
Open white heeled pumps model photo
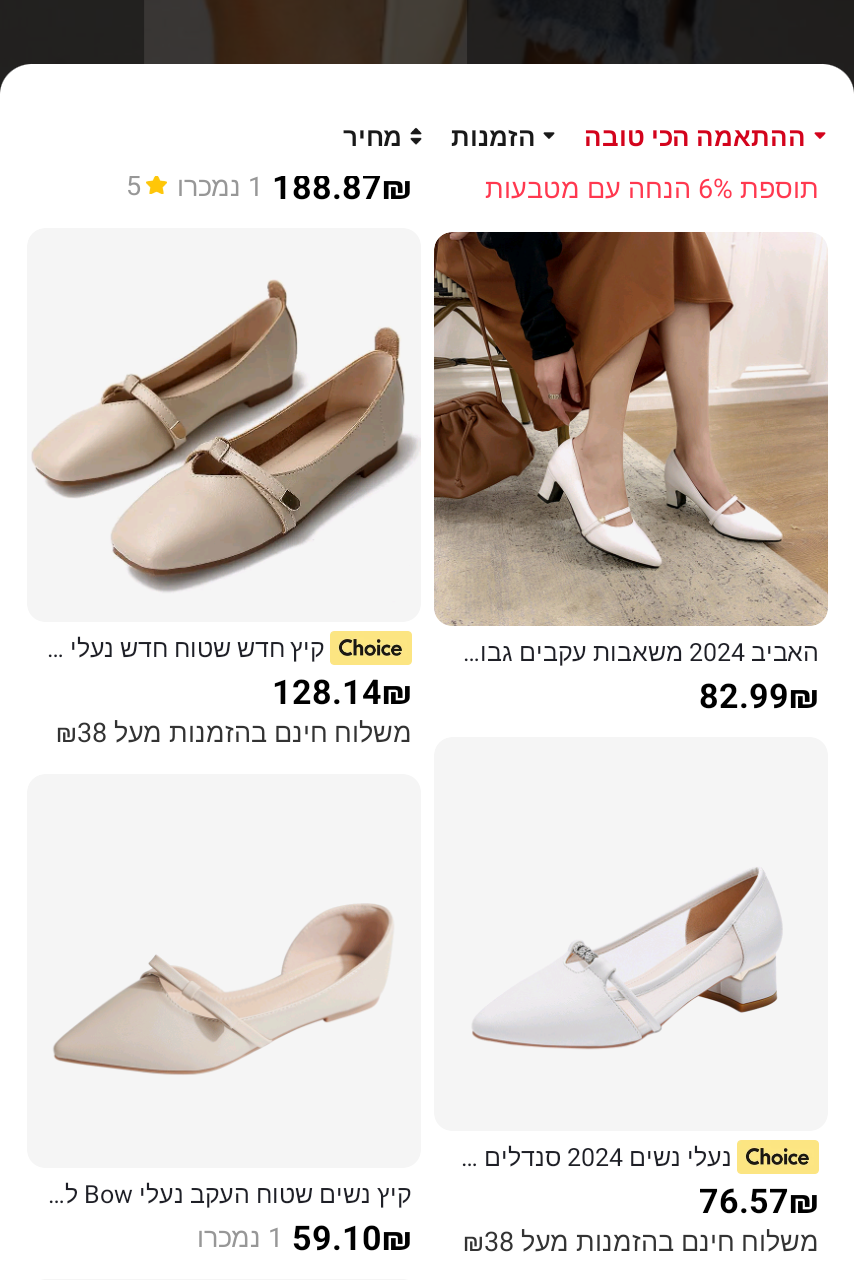pyautogui.click(x=631, y=429)
